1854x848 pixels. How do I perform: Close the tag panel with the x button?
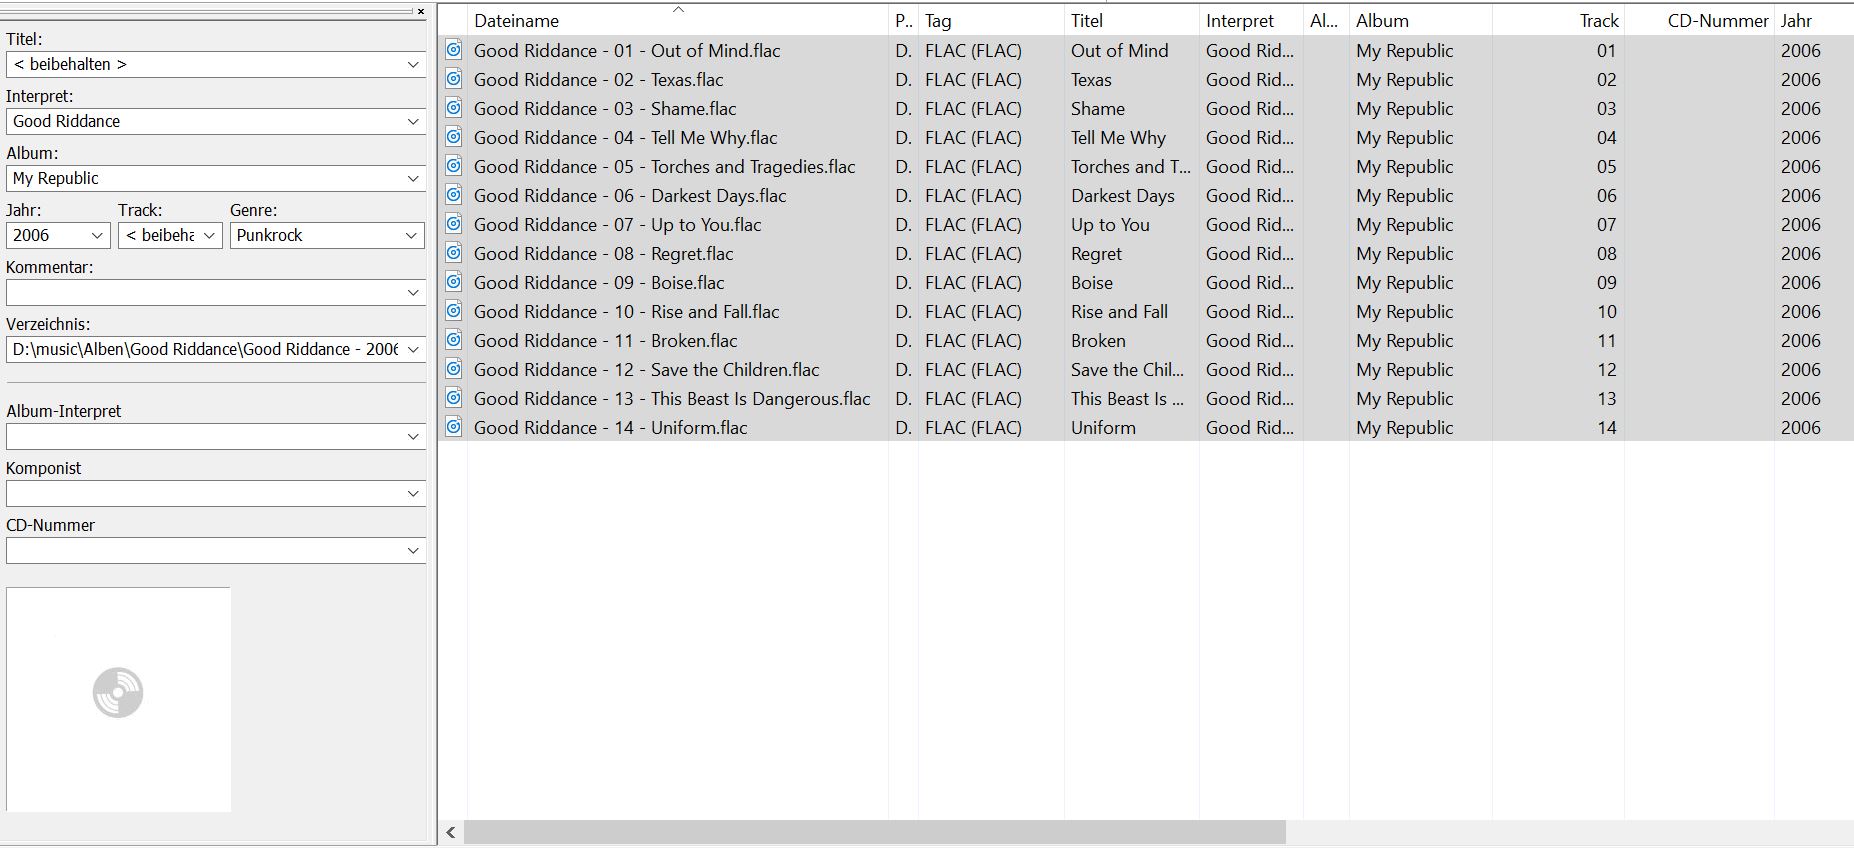tap(421, 11)
